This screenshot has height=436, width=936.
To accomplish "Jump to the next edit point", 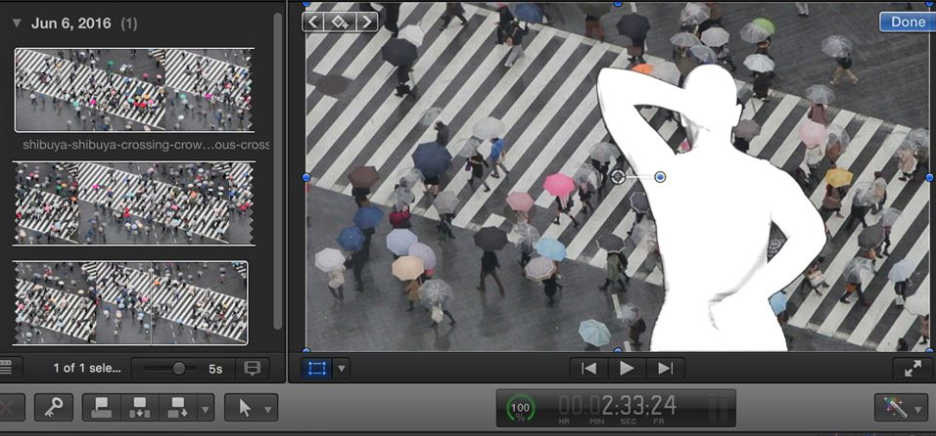I will [664, 368].
